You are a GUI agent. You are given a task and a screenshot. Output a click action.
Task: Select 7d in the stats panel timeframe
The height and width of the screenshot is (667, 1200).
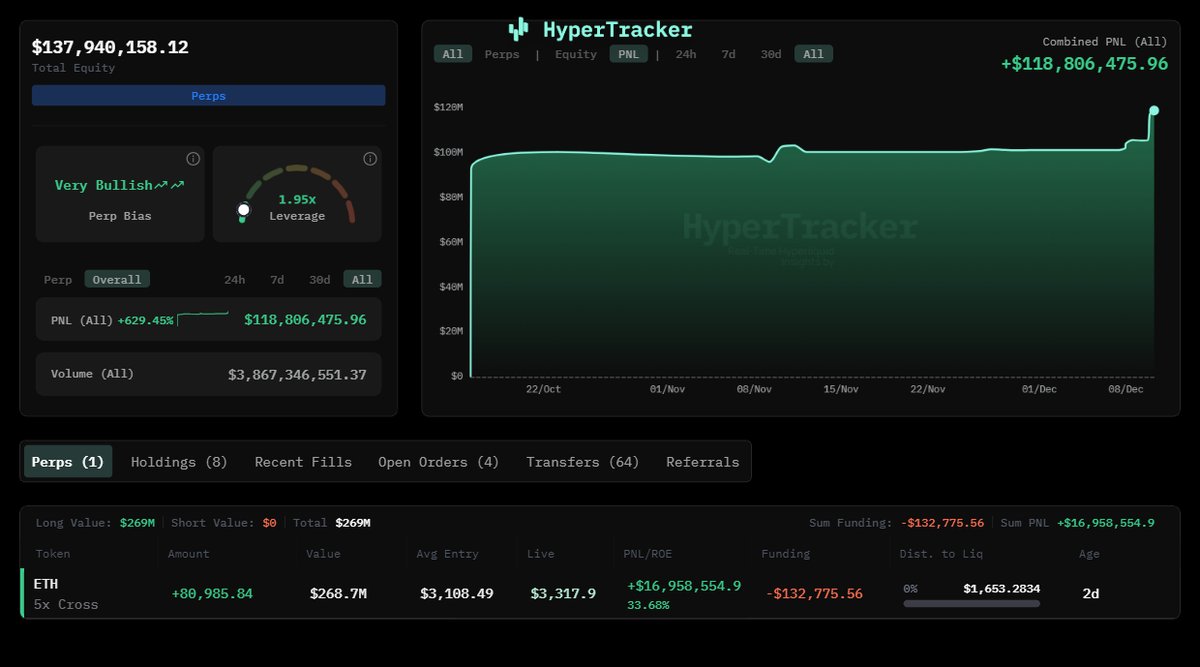tap(277, 280)
